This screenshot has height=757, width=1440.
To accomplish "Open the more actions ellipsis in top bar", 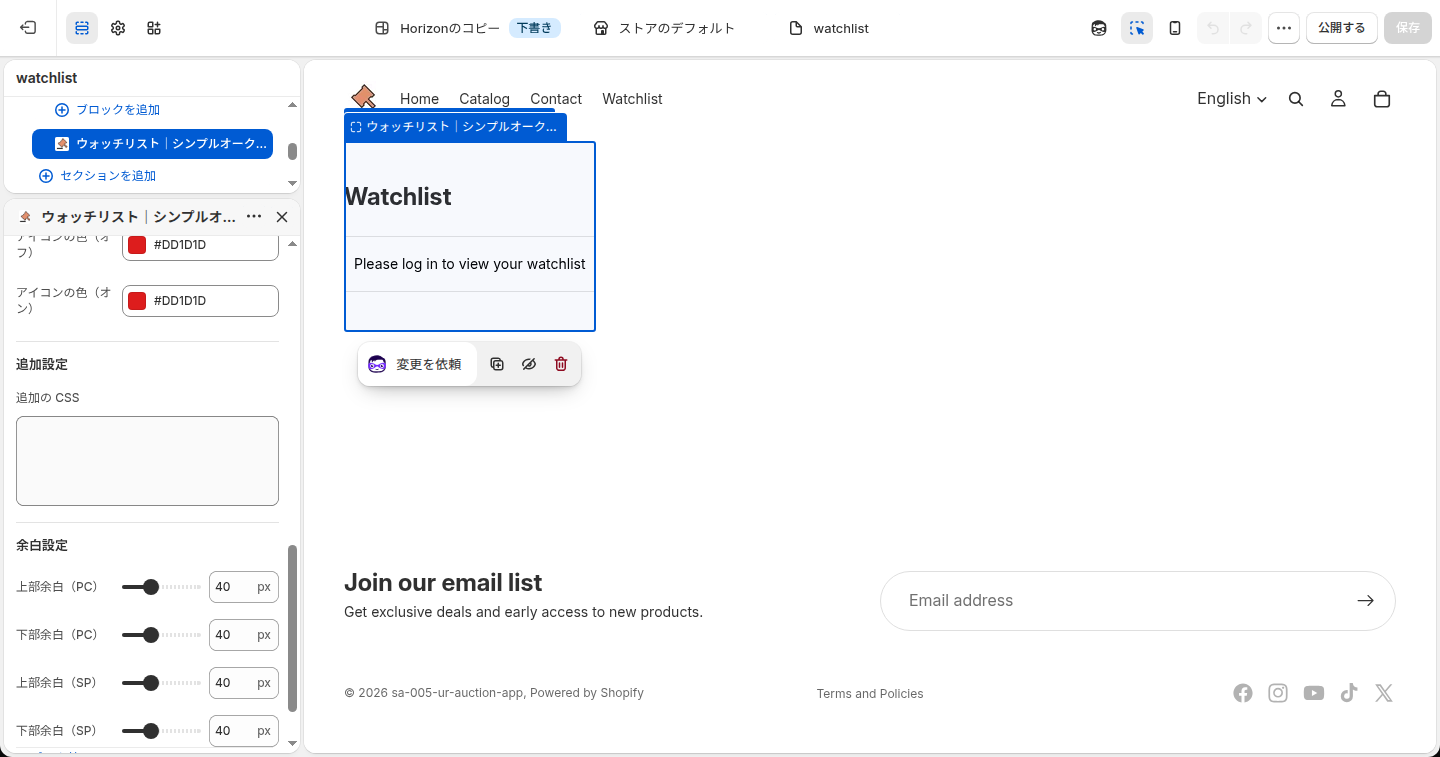I will click(x=1284, y=28).
